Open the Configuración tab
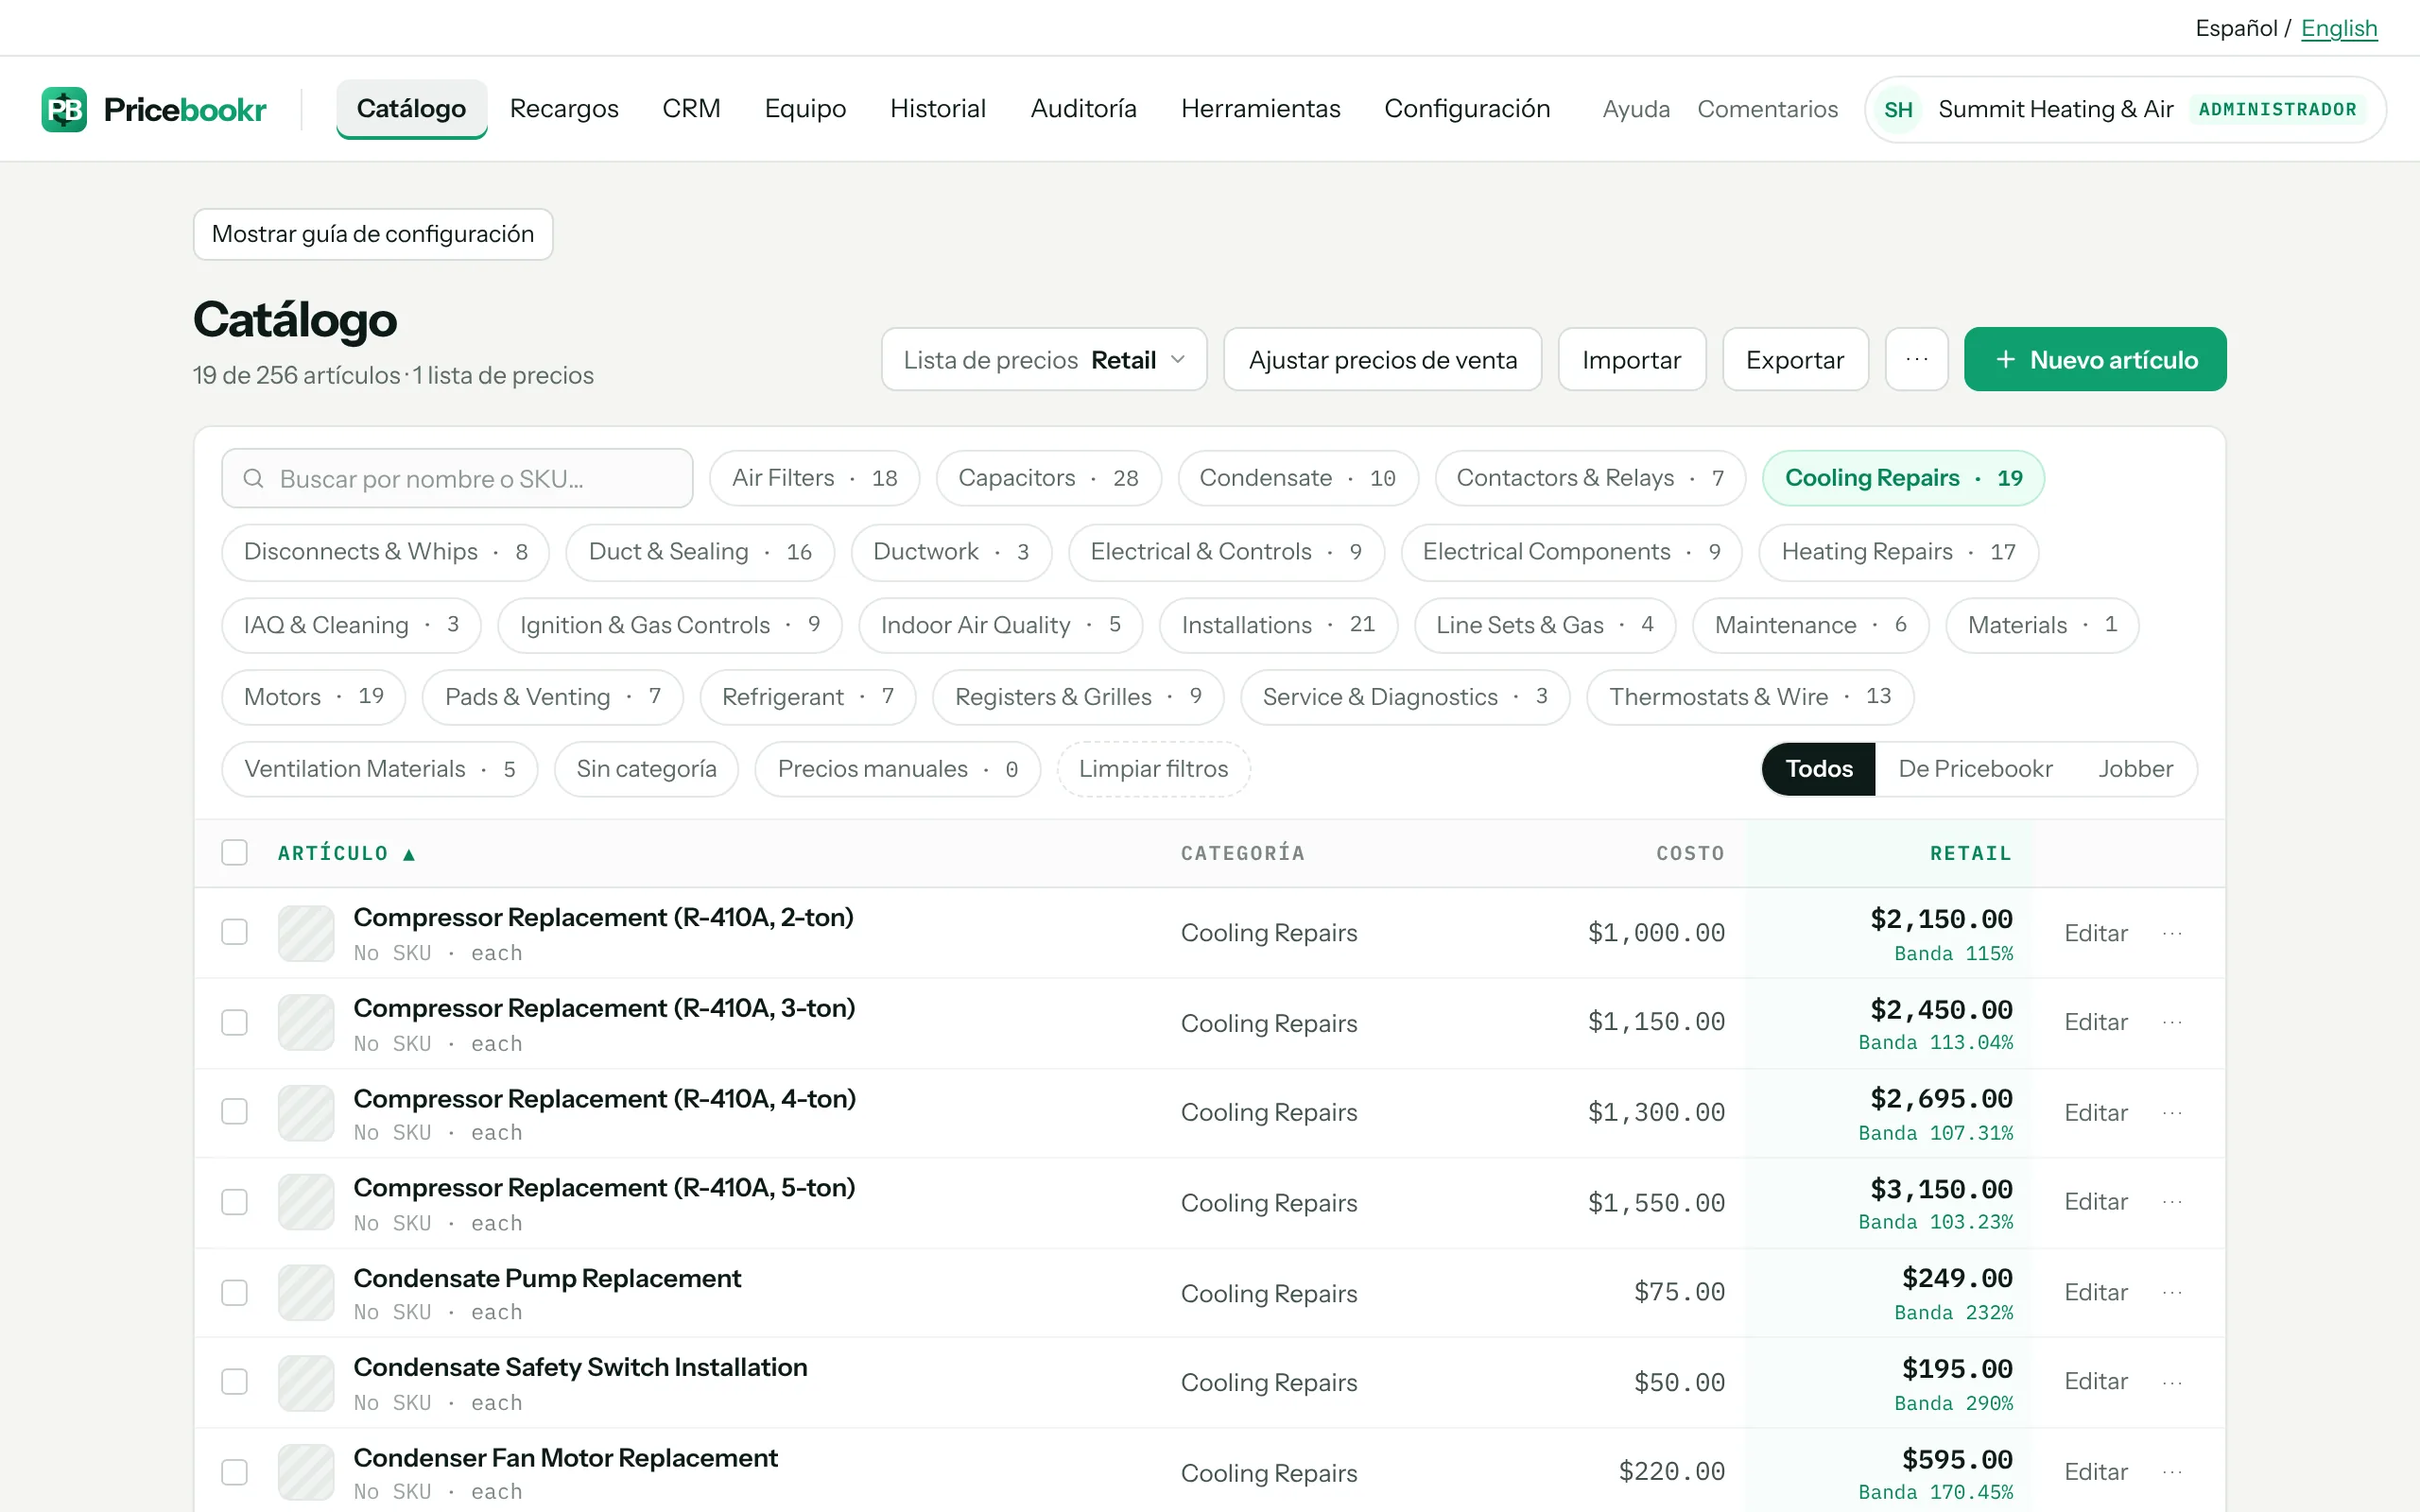 [x=1467, y=109]
